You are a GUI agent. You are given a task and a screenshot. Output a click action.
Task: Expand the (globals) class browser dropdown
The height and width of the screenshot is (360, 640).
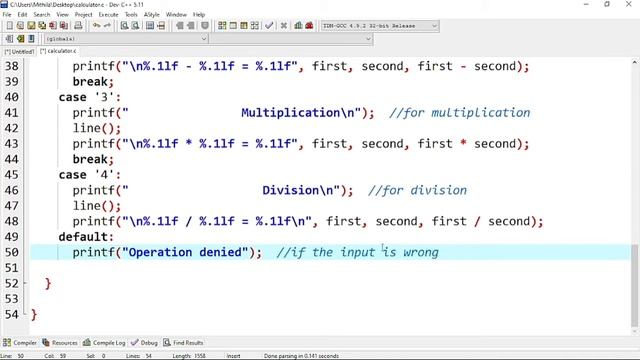(126, 39)
